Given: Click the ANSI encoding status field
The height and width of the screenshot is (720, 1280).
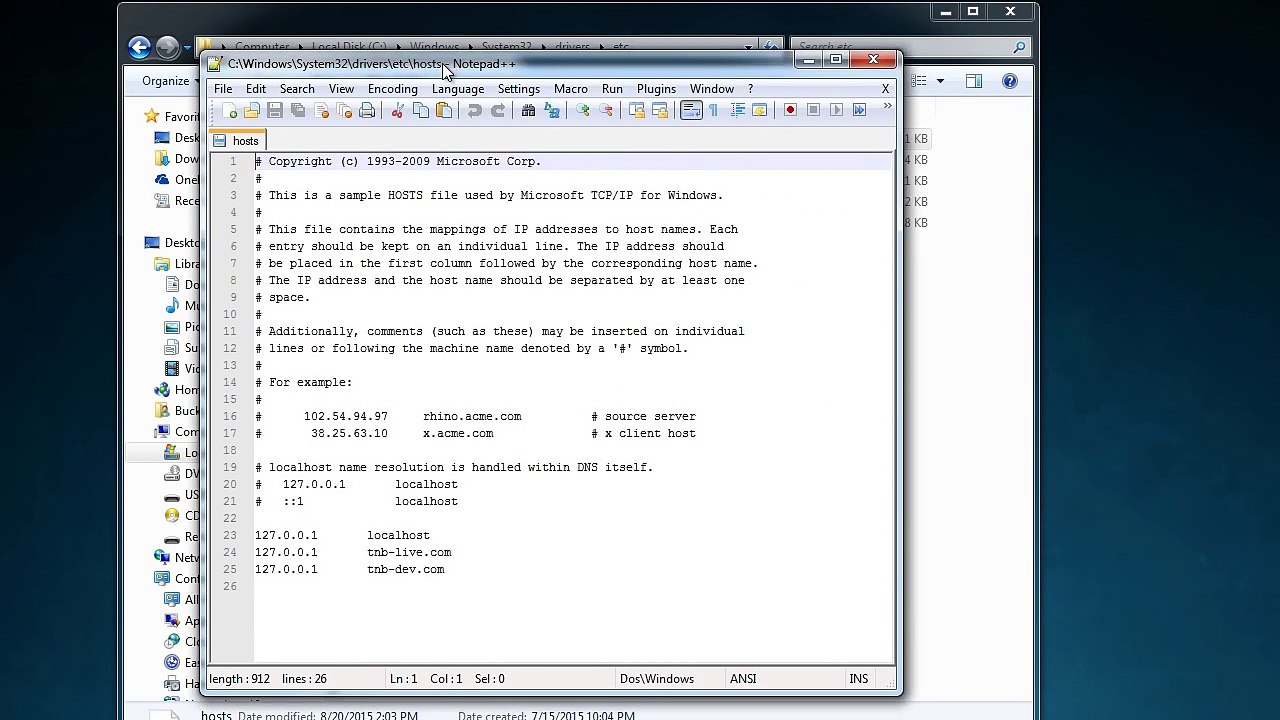Looking at the screenshot, I should coord(743,679).
